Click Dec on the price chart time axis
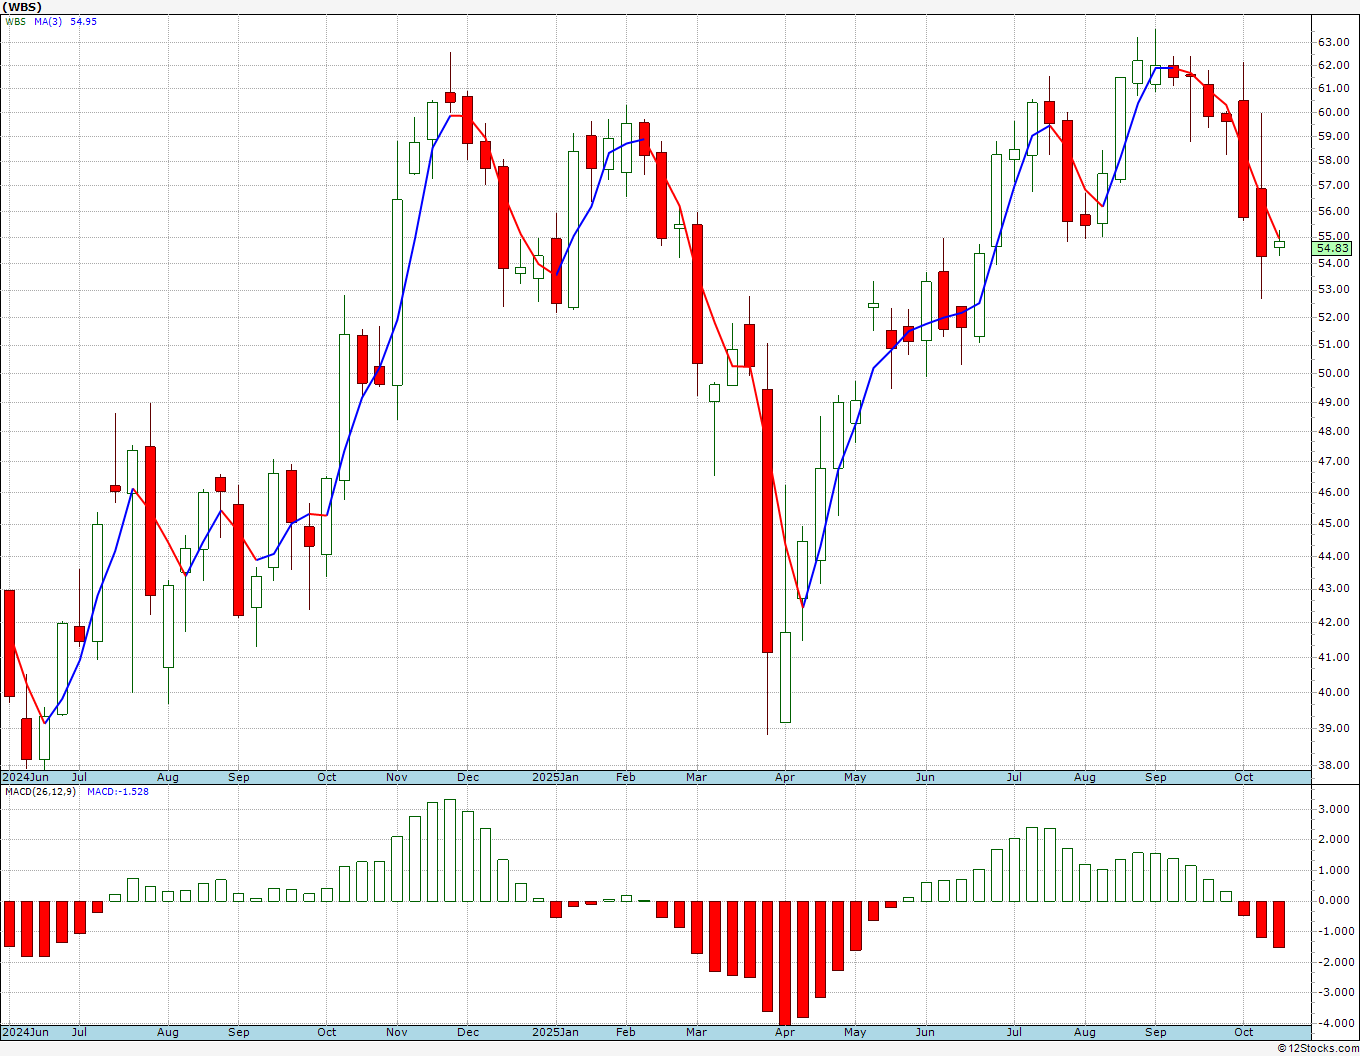Screen dimensions: 1360x1056 (468, 777)
